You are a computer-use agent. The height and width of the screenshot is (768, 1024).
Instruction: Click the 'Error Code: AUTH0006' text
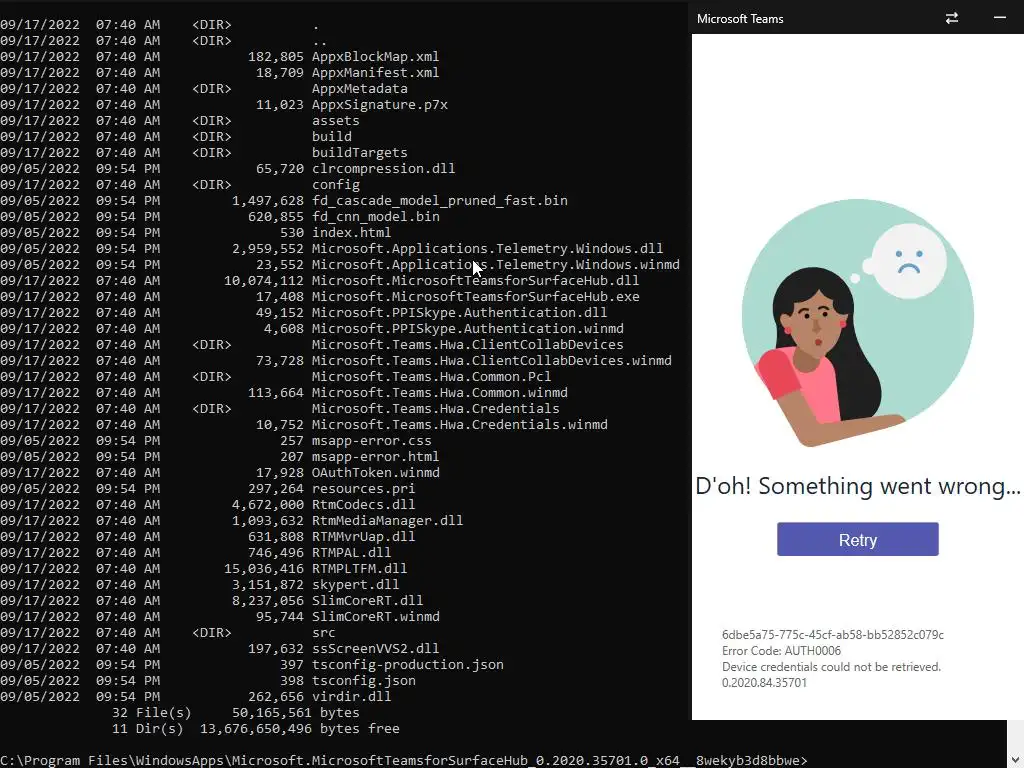point(781,650)
